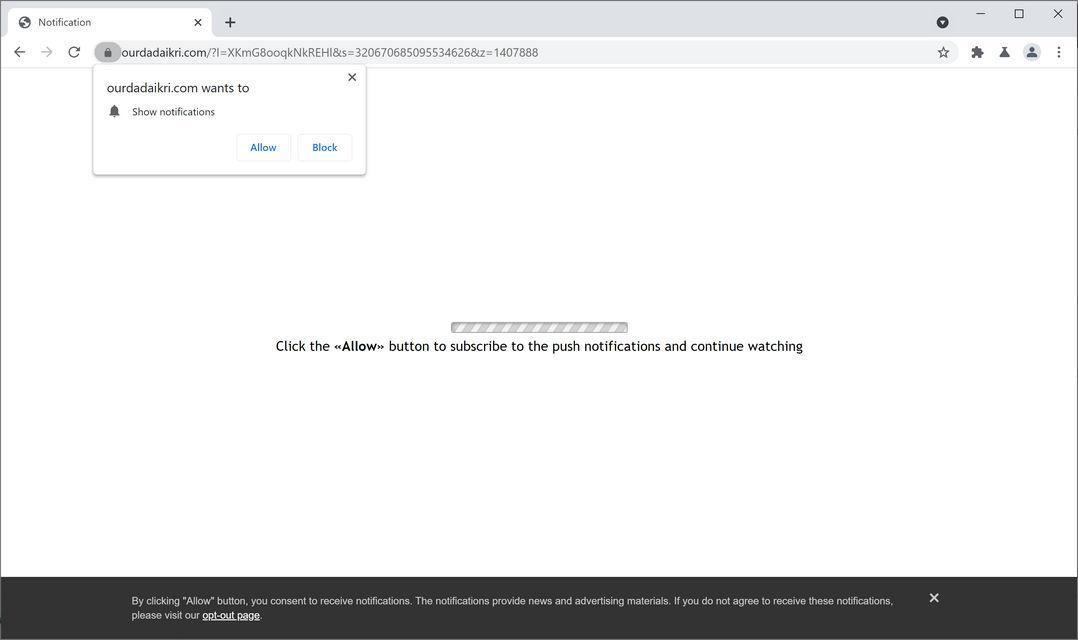Open a new browser tab

[230, 21]
